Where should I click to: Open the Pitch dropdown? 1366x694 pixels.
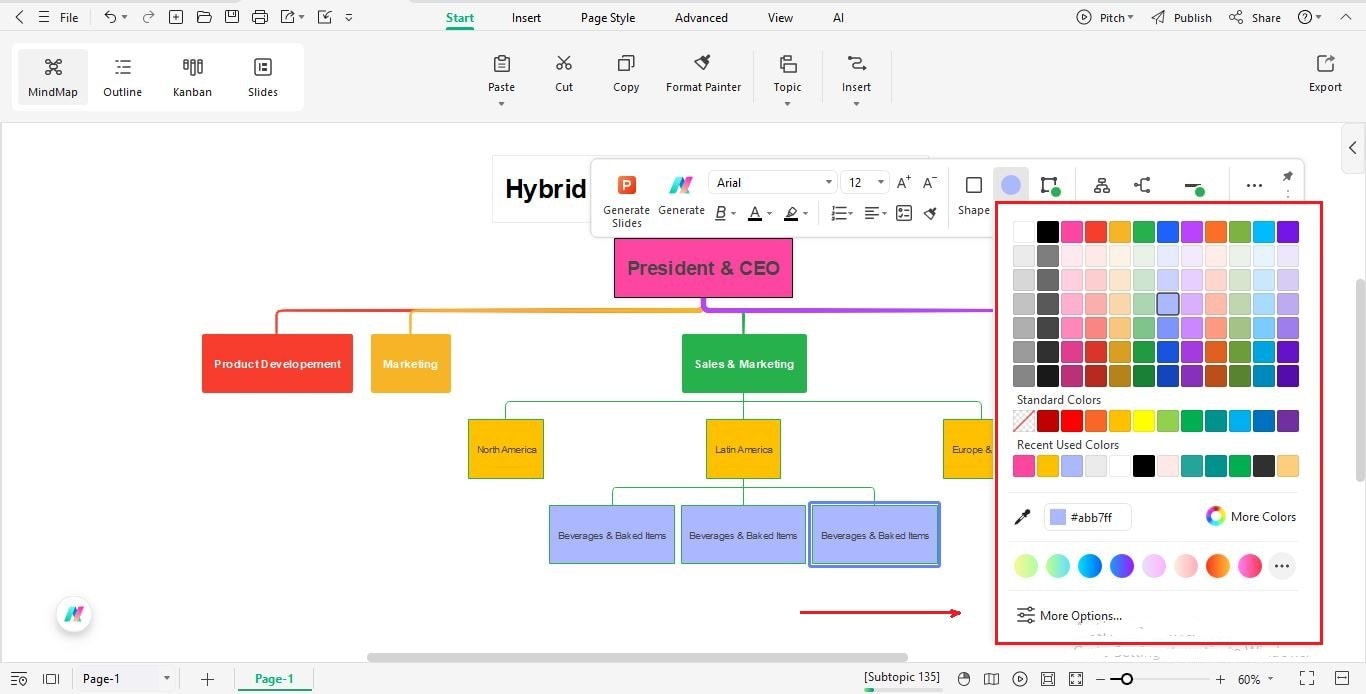tap(1105, 17)
